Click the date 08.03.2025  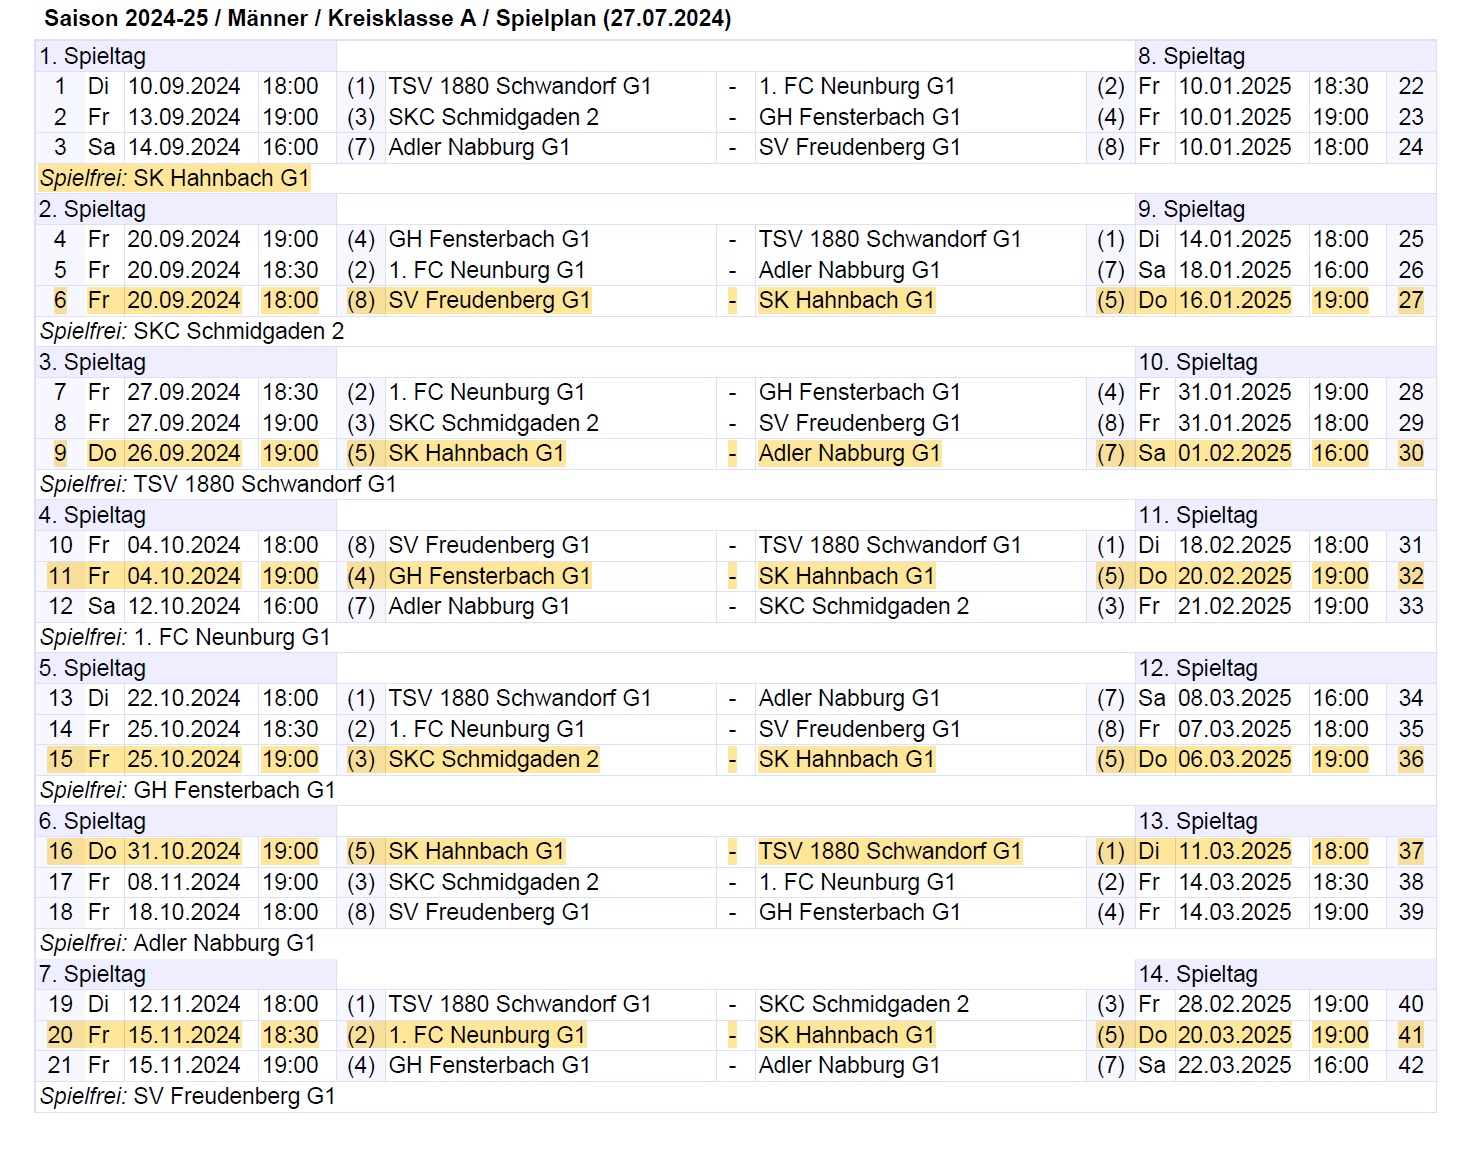1235,698
